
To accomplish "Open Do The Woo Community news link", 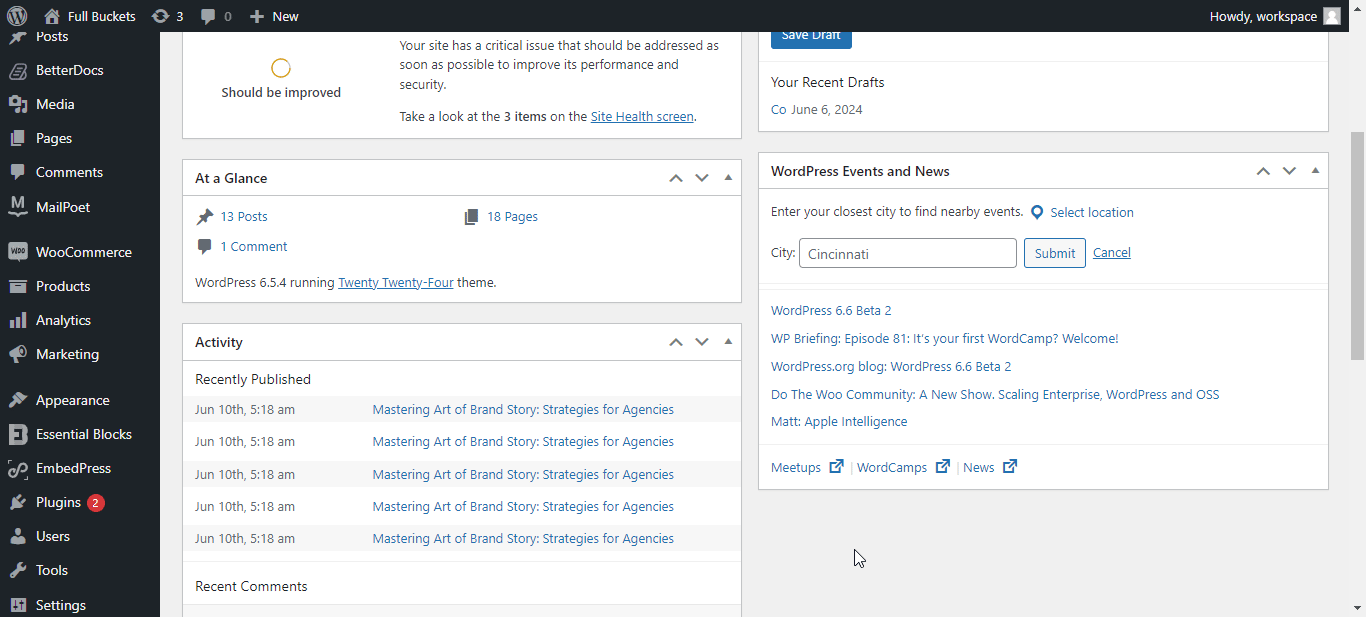I will tap(995, 394).
